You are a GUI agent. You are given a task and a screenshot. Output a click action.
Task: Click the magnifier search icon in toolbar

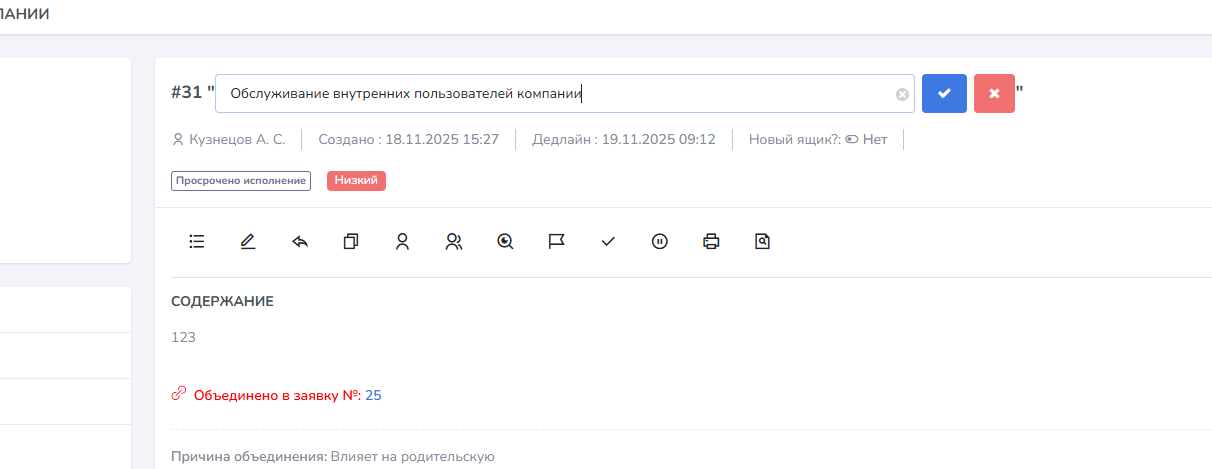(x=505, y=241)
